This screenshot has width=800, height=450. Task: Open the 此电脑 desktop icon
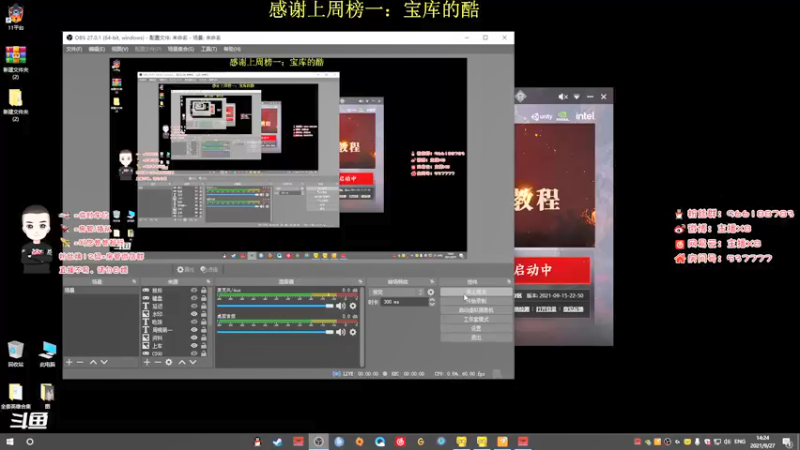click(x=47, y=354)
